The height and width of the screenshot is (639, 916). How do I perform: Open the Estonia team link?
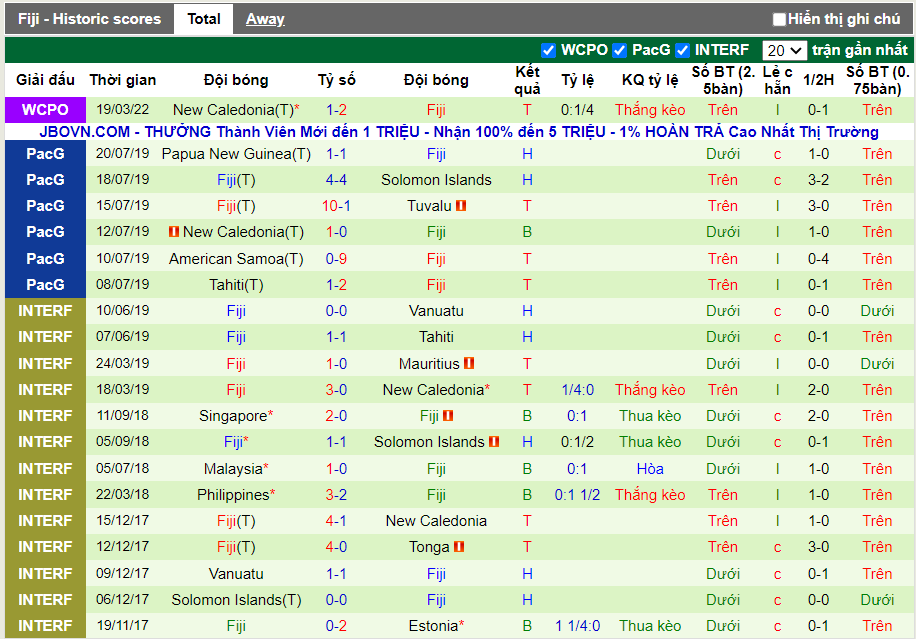(x=433, y=626)
